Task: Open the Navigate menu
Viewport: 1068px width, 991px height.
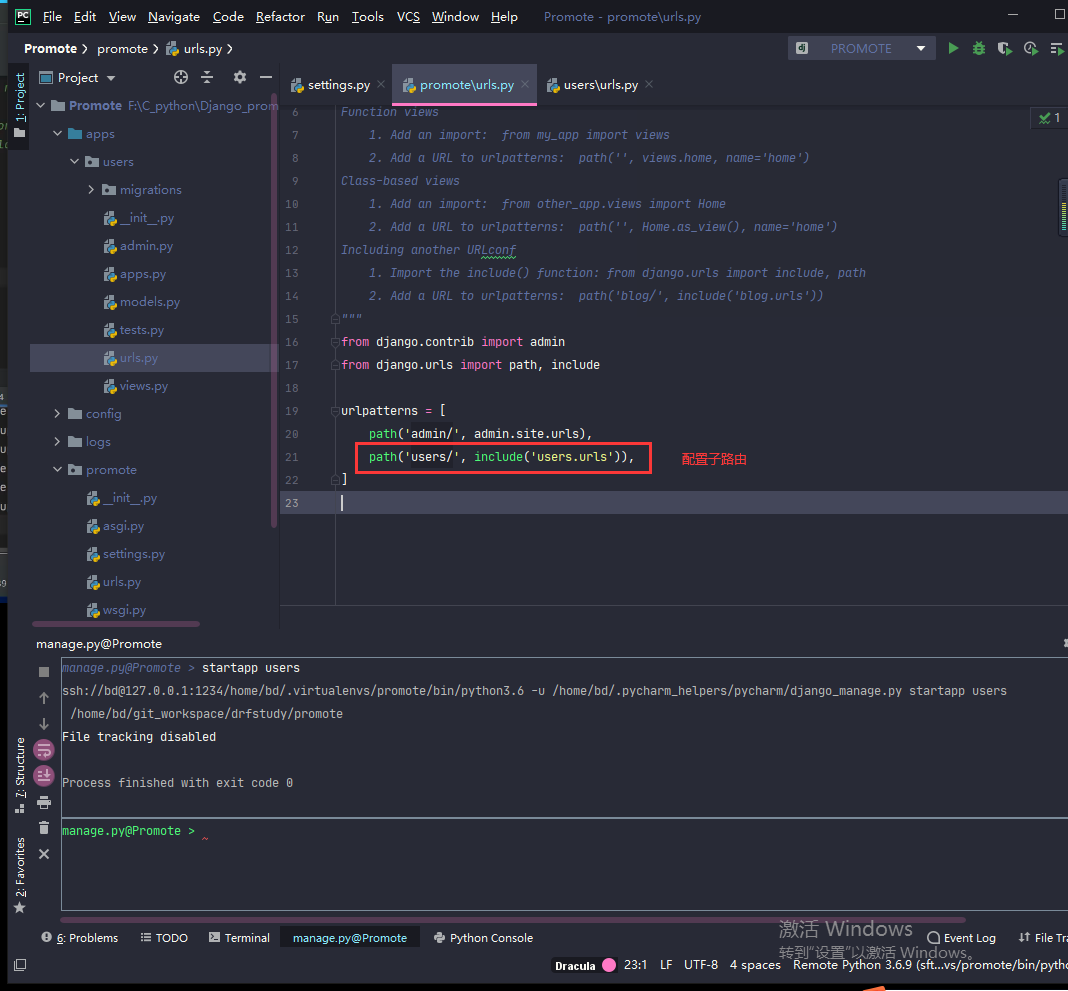Action: tap(174, 16)
